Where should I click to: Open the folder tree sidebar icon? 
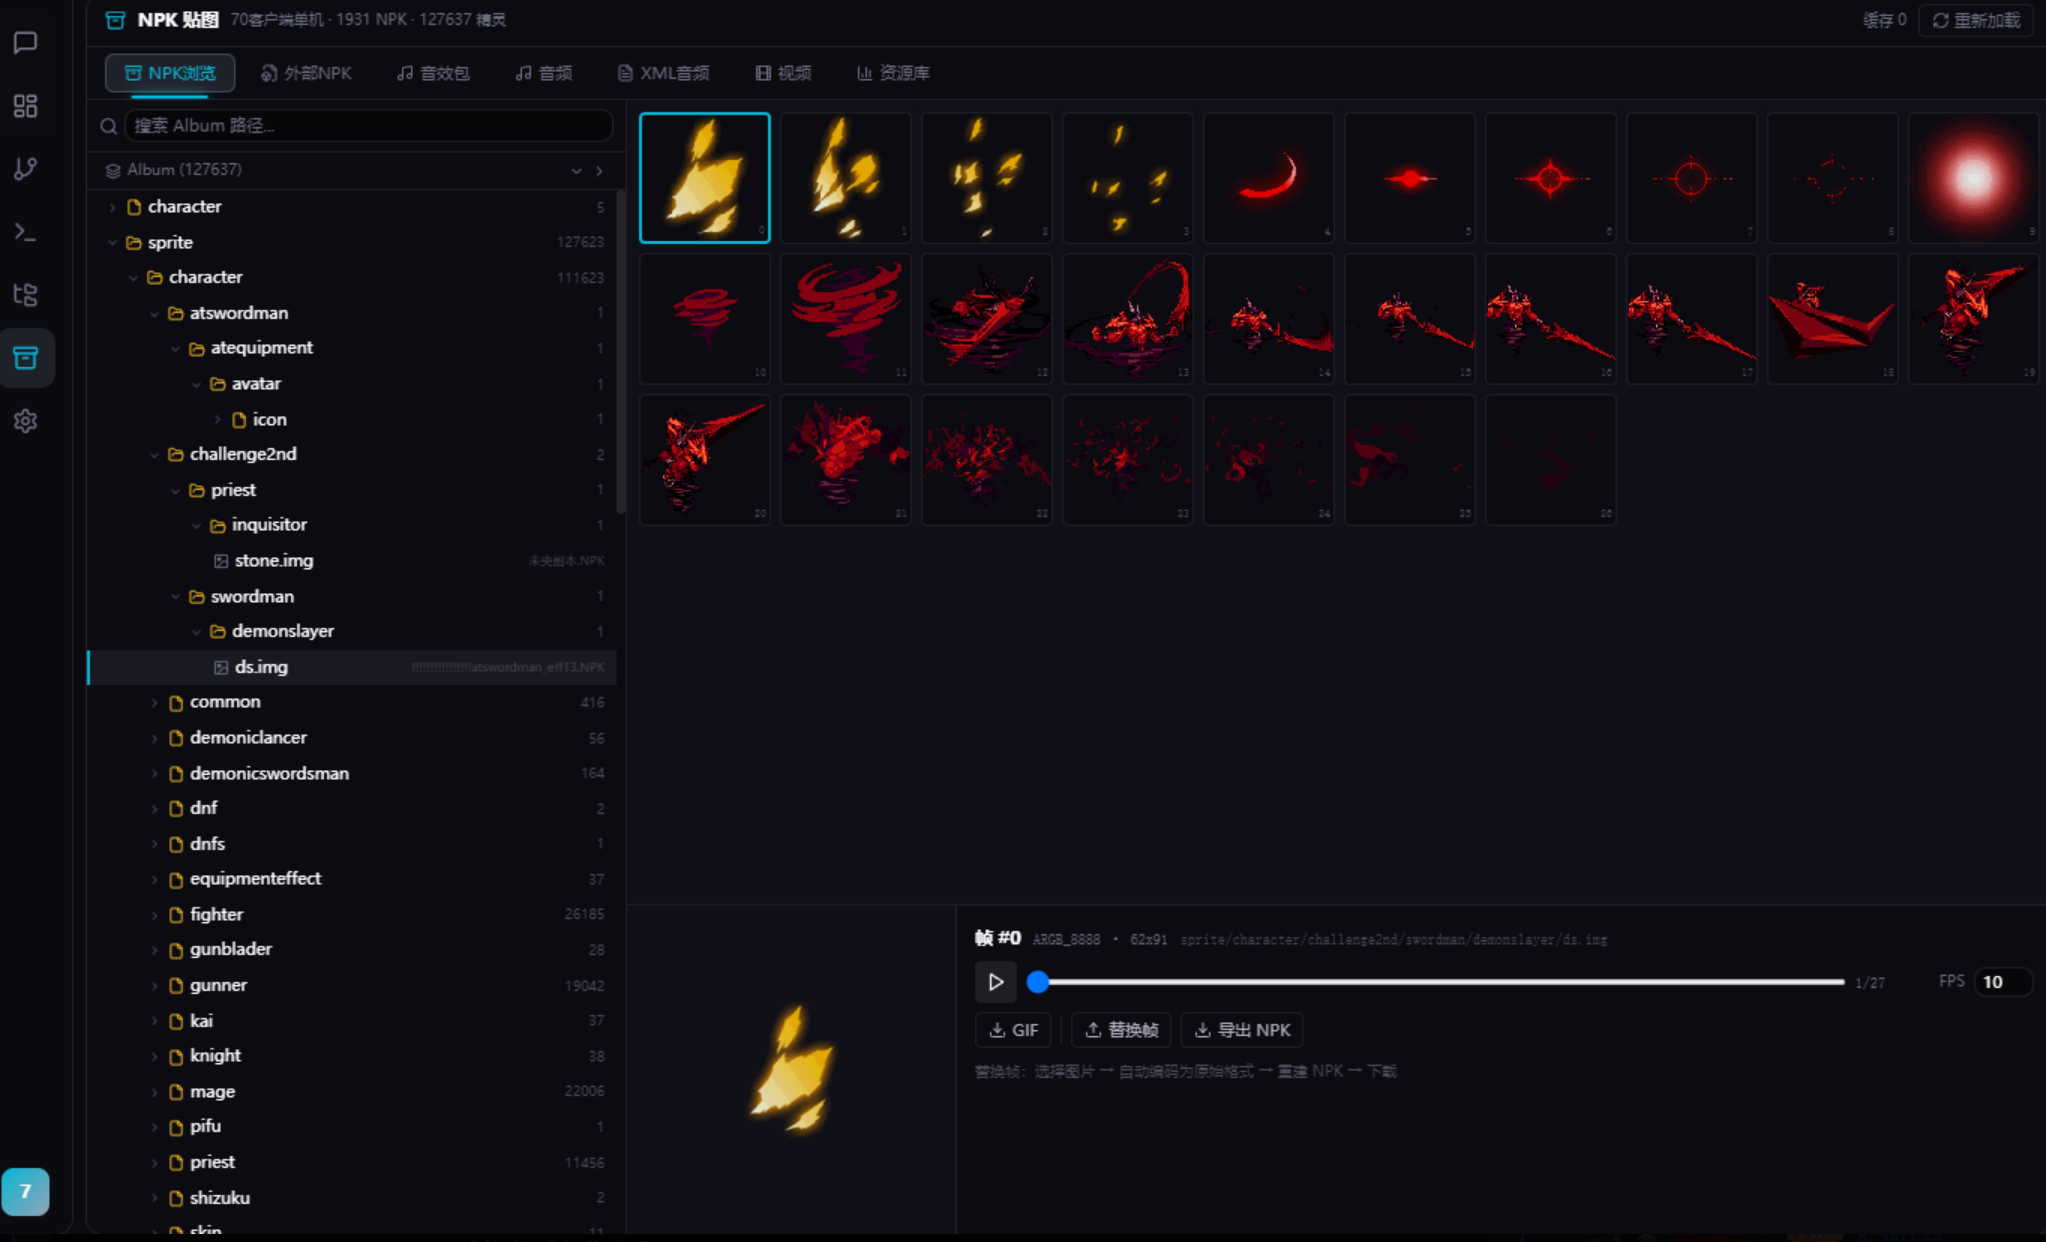click(26, 295)
